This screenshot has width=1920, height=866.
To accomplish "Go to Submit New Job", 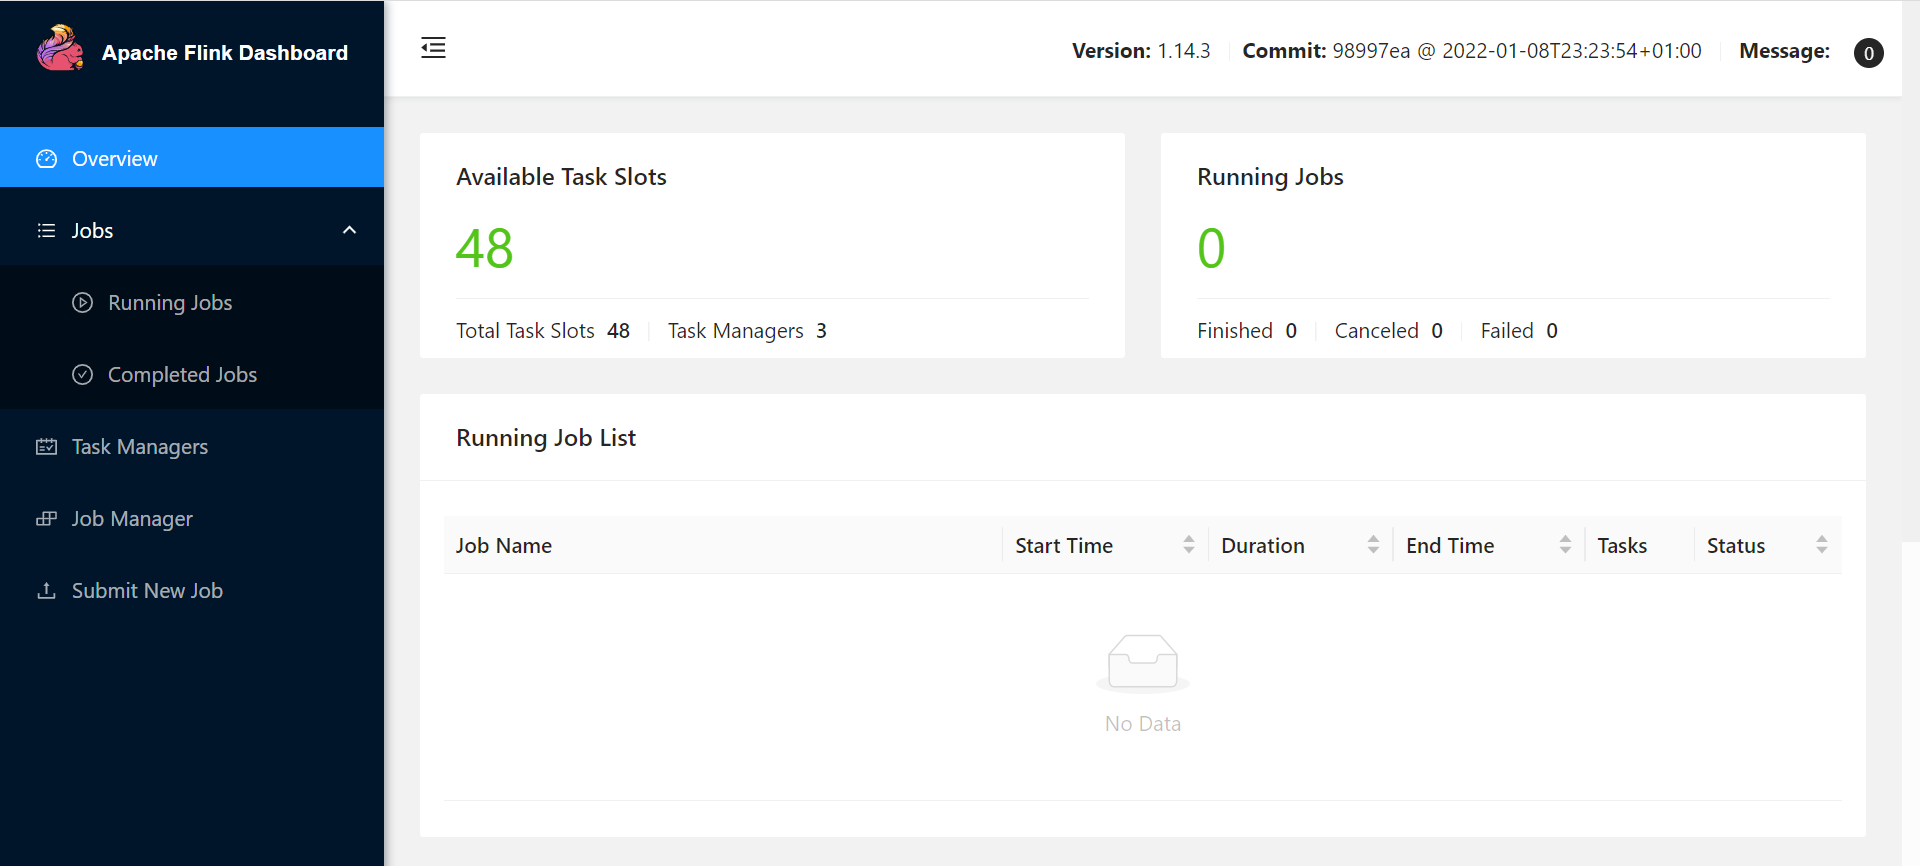I will coord(192,591).
